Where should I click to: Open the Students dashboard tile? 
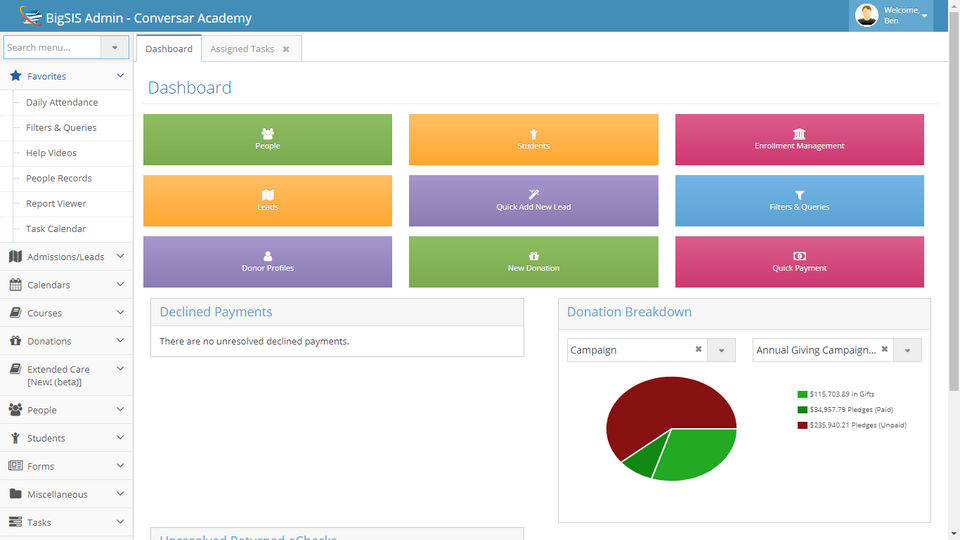pyautogui.click(x=533, y=140)
